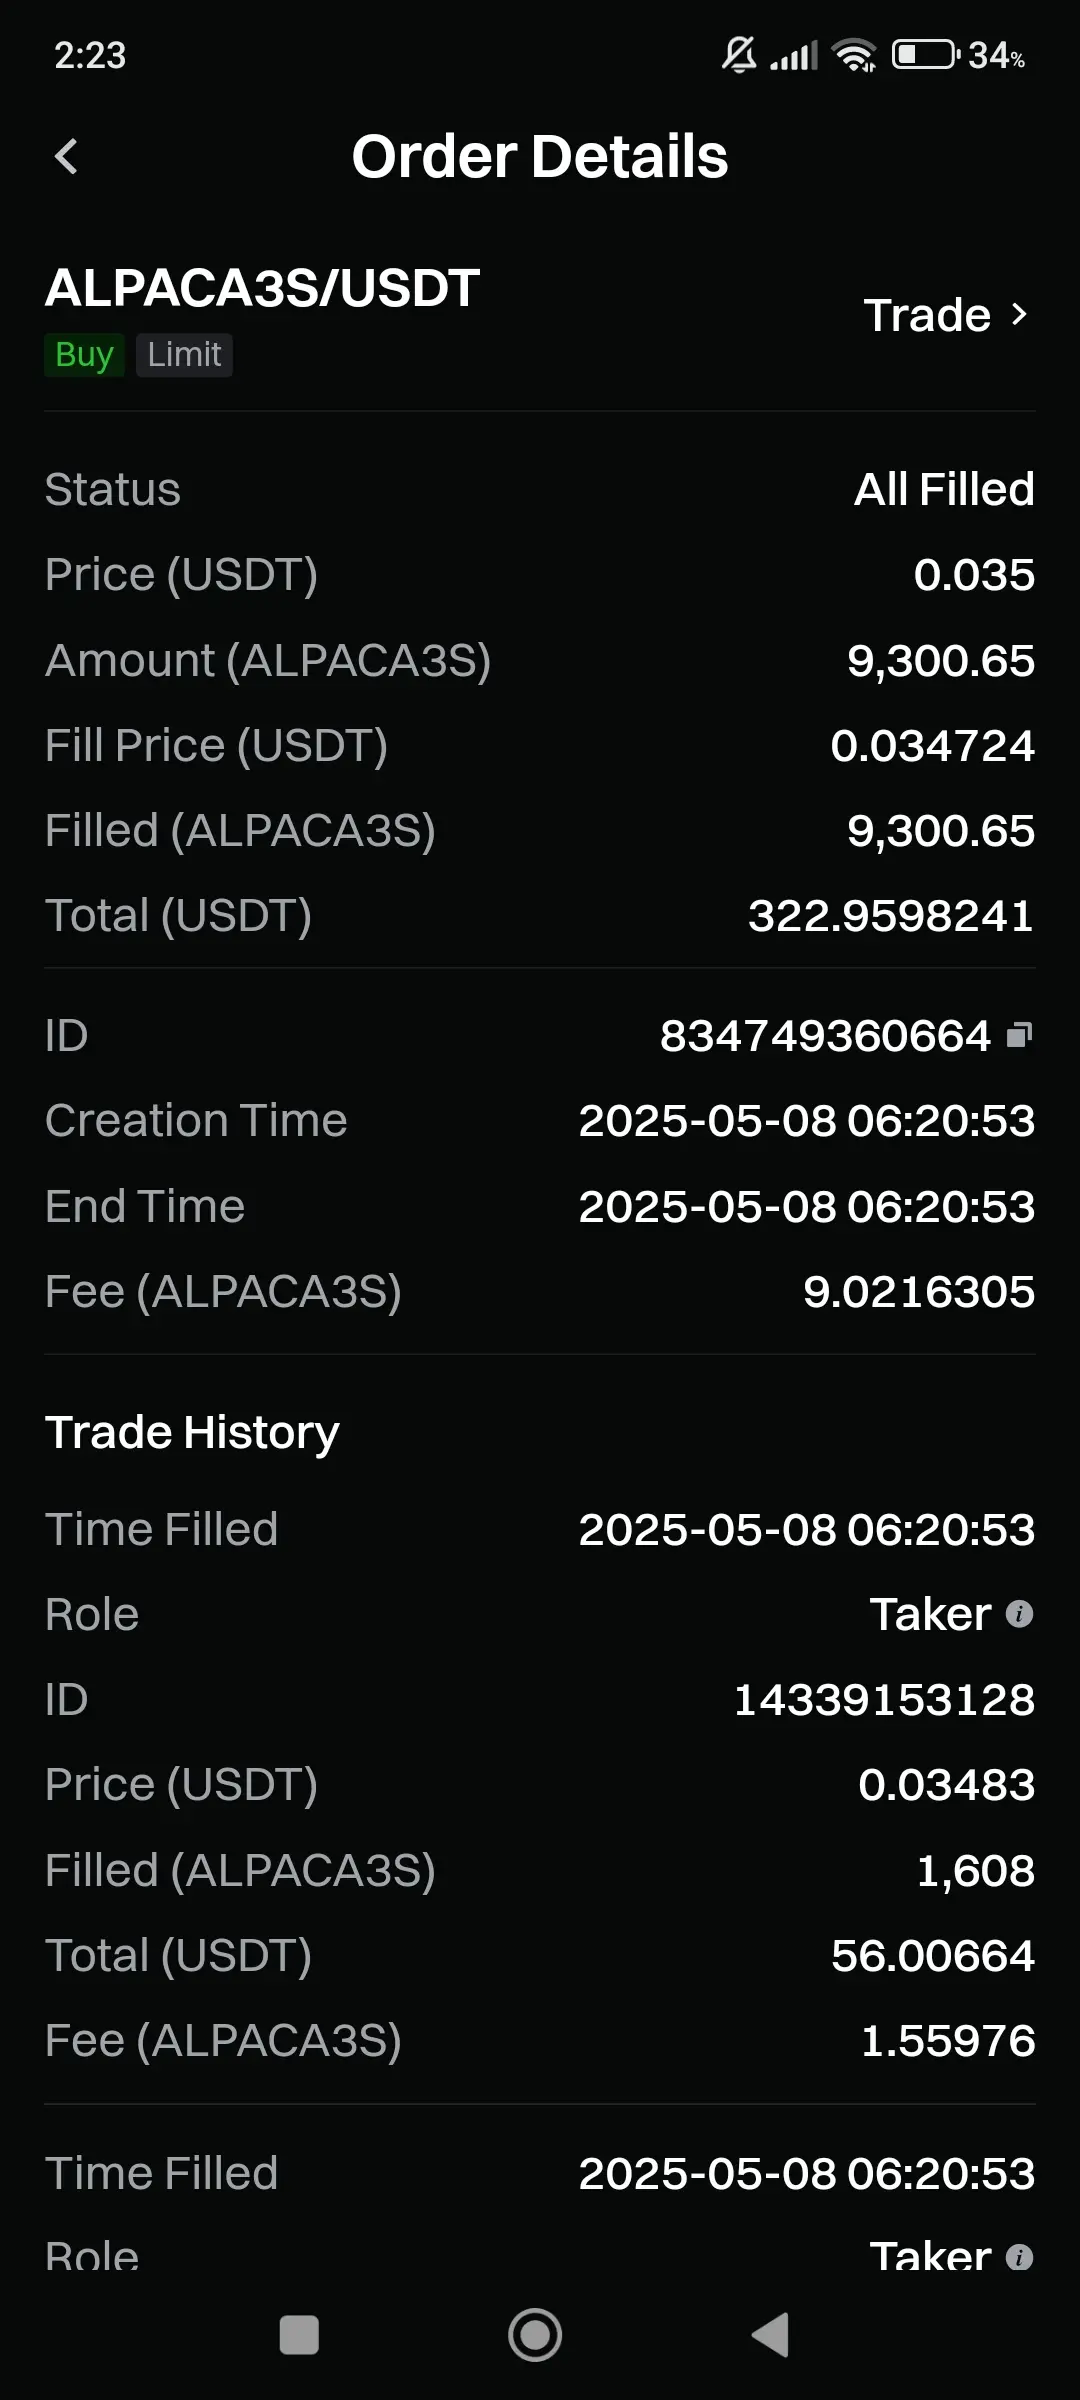This screenshot has height=2400, width=1080.
Task: Tap the green Buy tag
Action: tap(84, 355)
